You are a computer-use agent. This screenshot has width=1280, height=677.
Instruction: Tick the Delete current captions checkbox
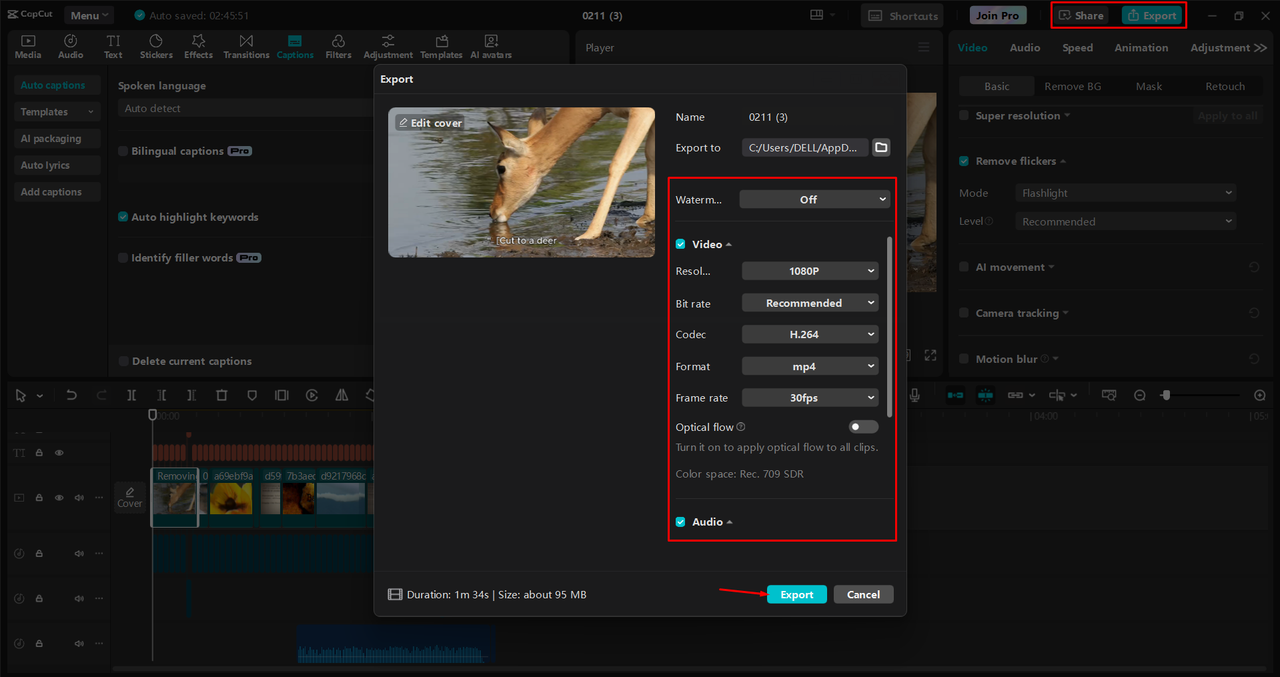coord(123,362)
